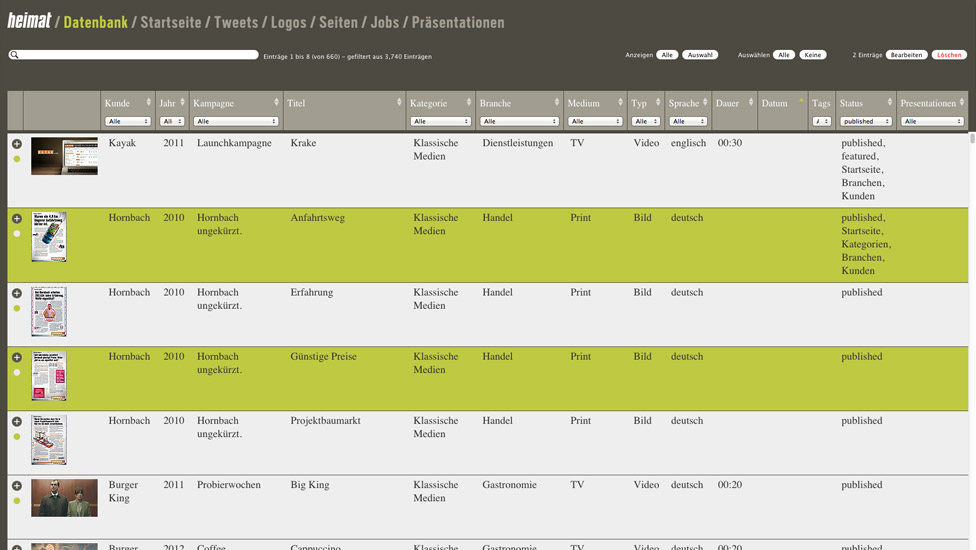Open the Medium filter dropdown

coord(595,121)
